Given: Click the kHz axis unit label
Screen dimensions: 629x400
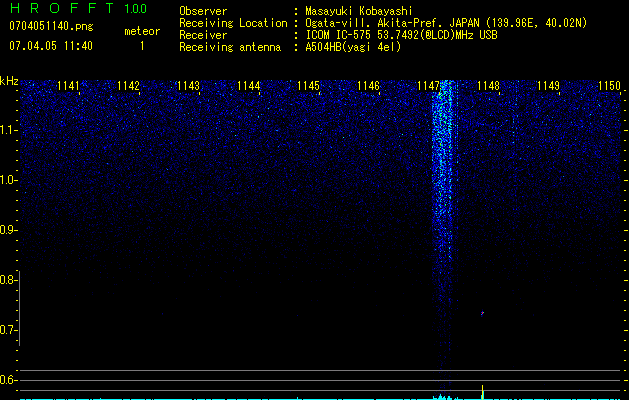Looking at the screenshot, I should pos(9,81).
